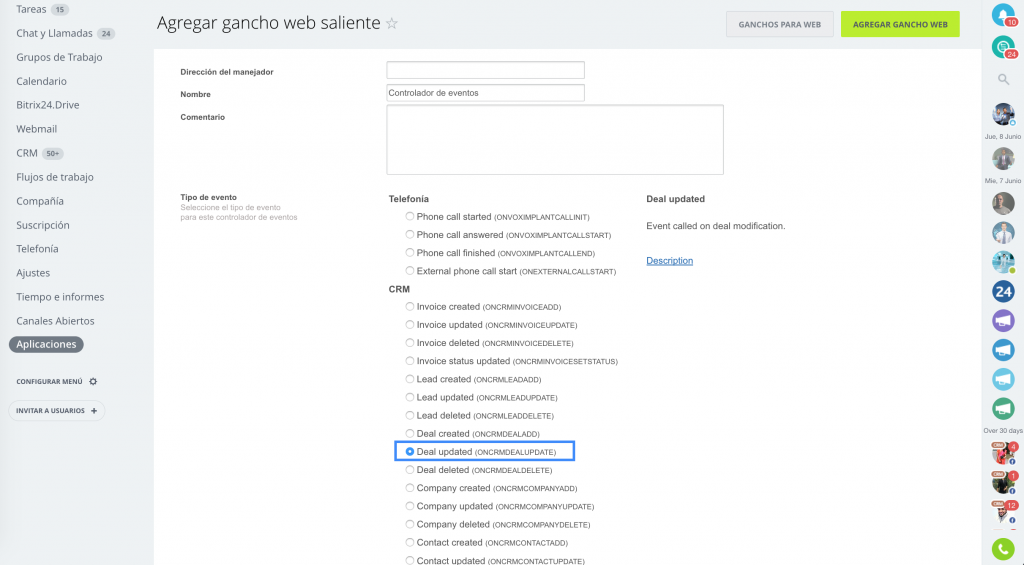Click the search magnifier icon in sidebar
Screen dimensions: 1024x565
click(1003, 79)
